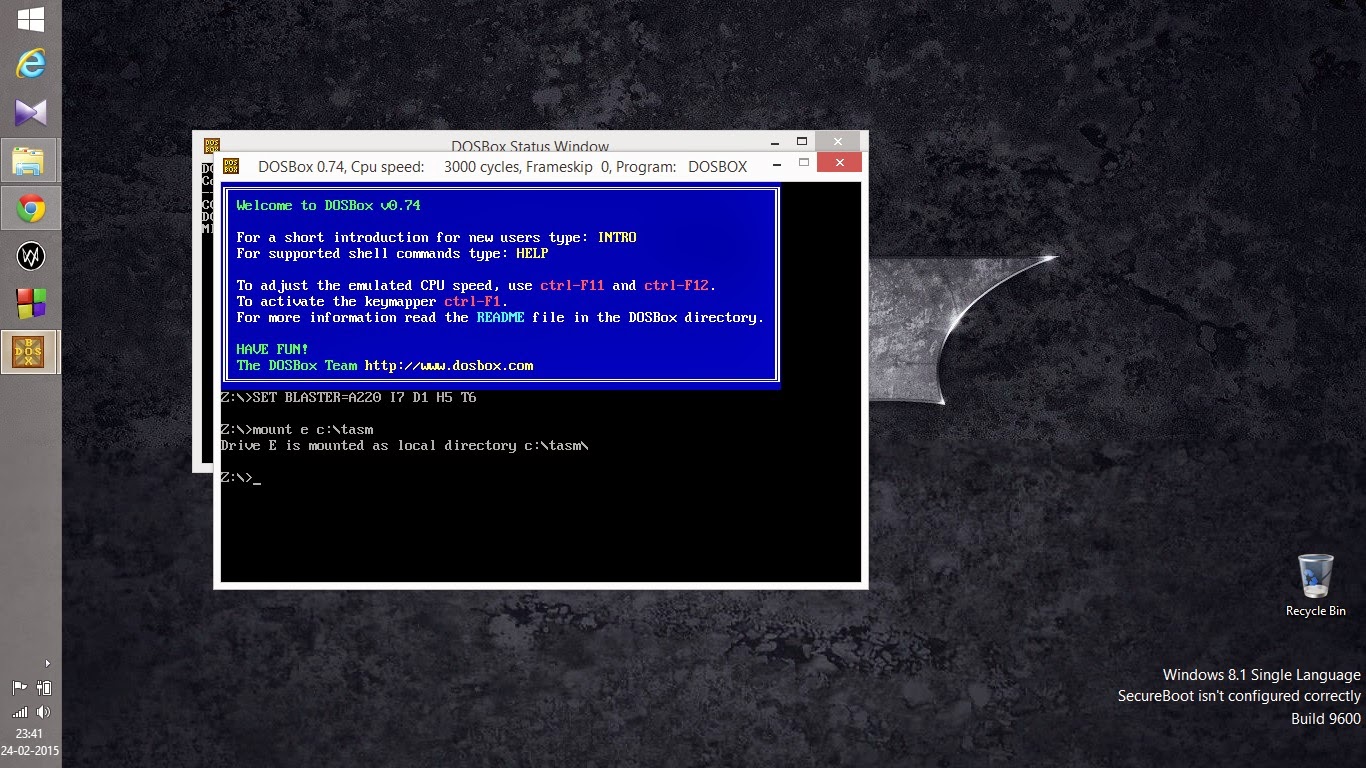This screenshot has height=768, width=1366.
Task: Click the DOSBox 0.74 title bar text
Action: tap(503, 167)
